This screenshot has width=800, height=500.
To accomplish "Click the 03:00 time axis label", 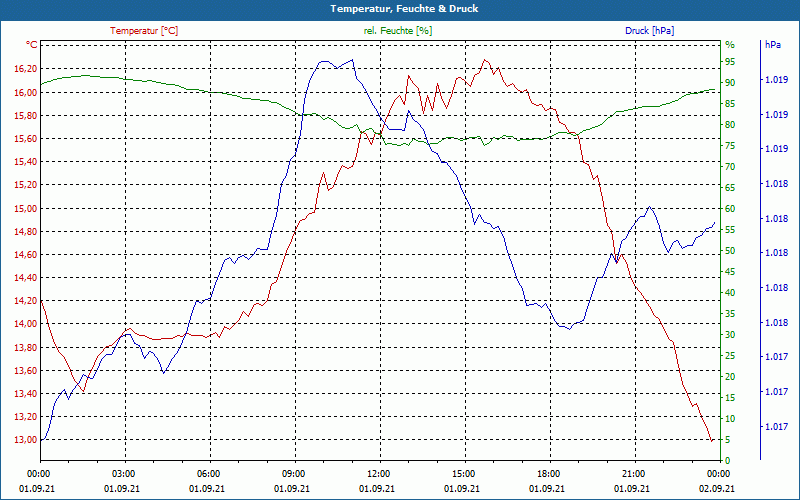I will [122, 474].
